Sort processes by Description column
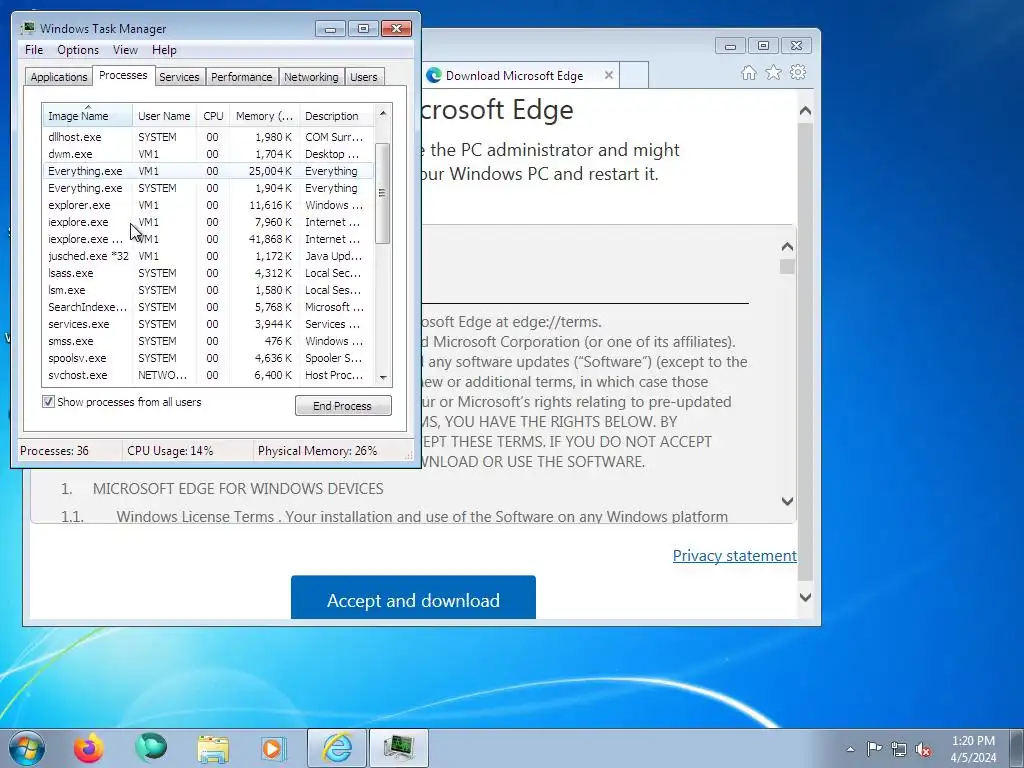 click(338, 116)
